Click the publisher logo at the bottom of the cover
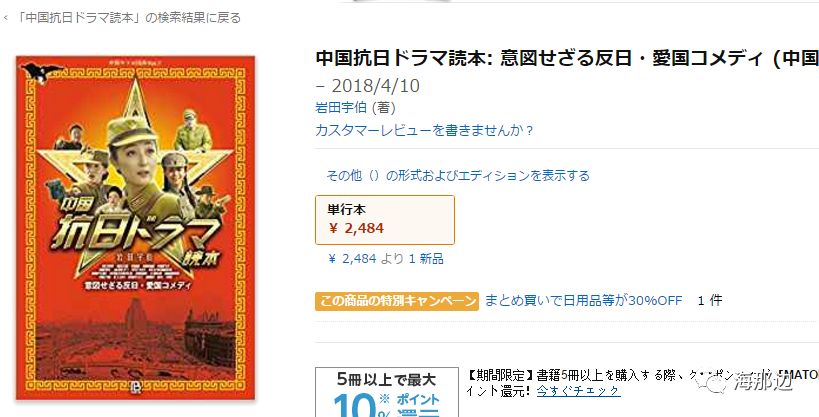 [135, 387]
